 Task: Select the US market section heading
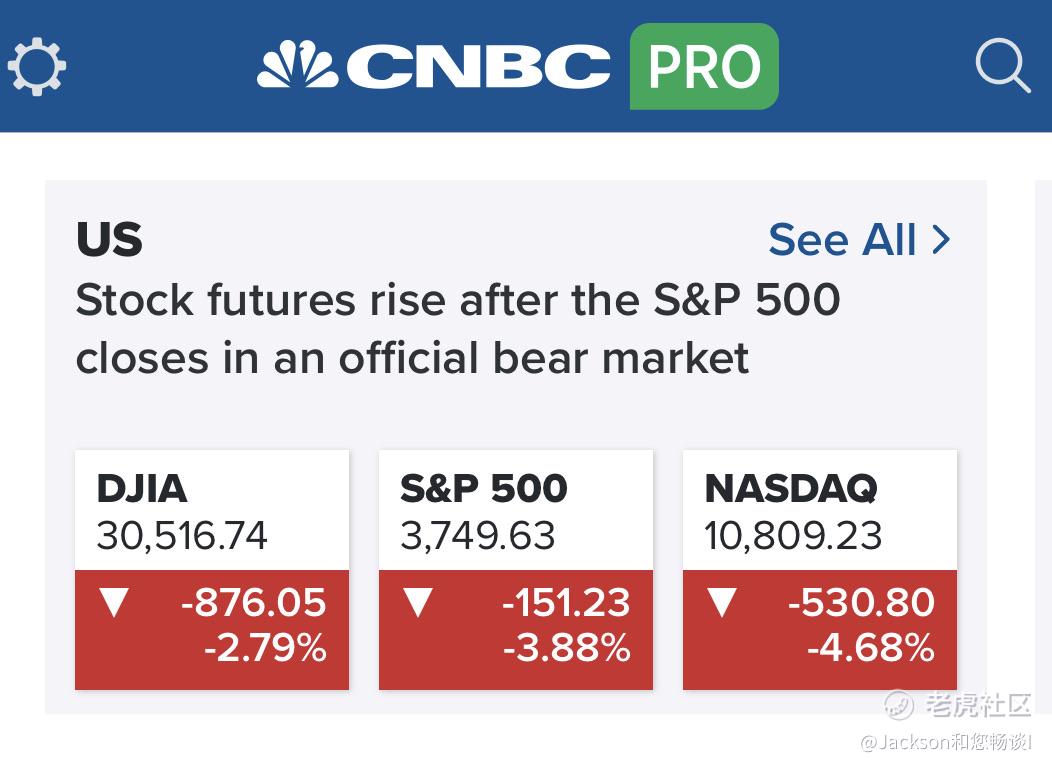coord(109,239)
